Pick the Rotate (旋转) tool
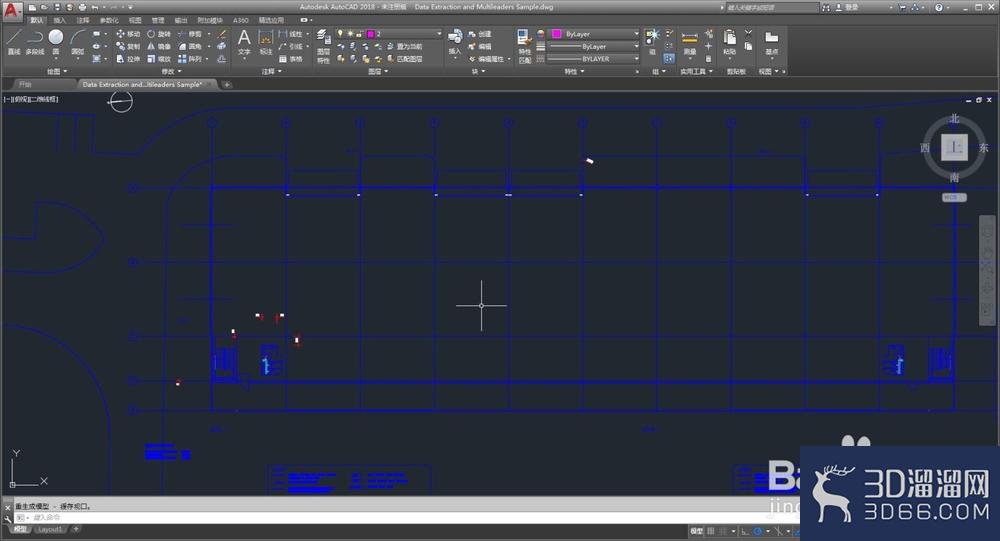1000x541 pixels. (x=159, y=34)
